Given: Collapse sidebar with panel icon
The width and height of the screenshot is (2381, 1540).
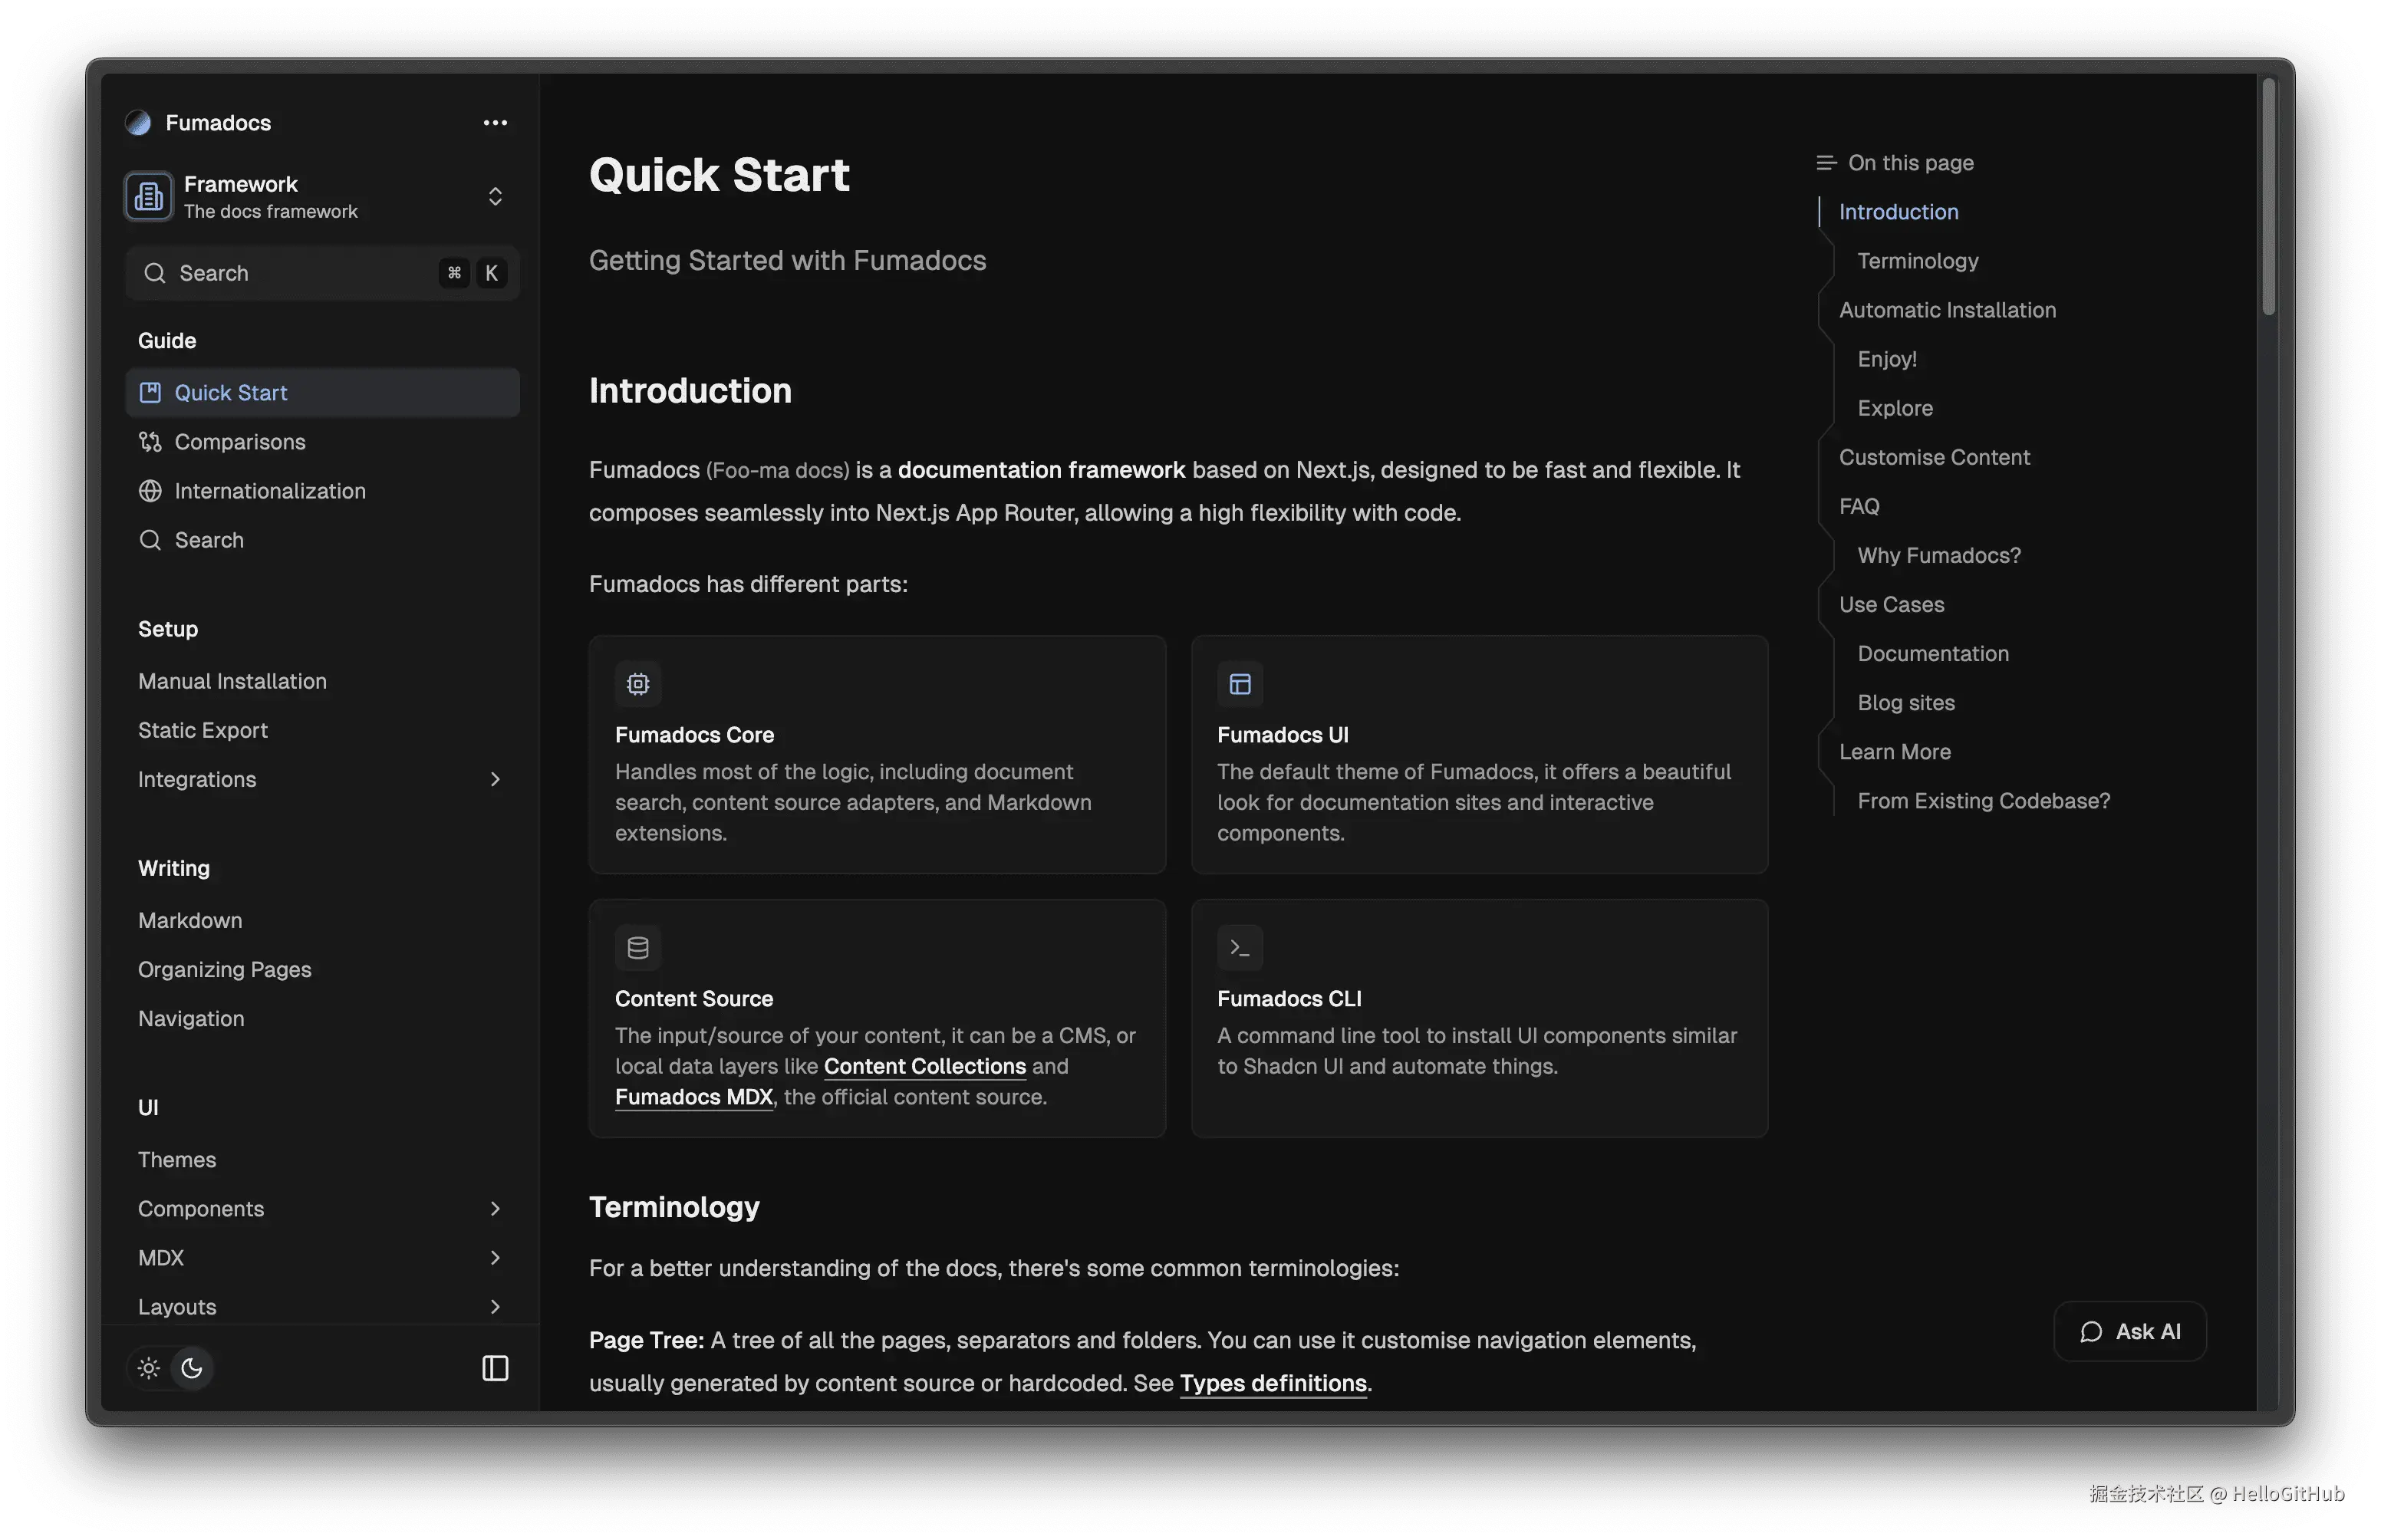Looking at the screenshot, I should click(495, 1368).
